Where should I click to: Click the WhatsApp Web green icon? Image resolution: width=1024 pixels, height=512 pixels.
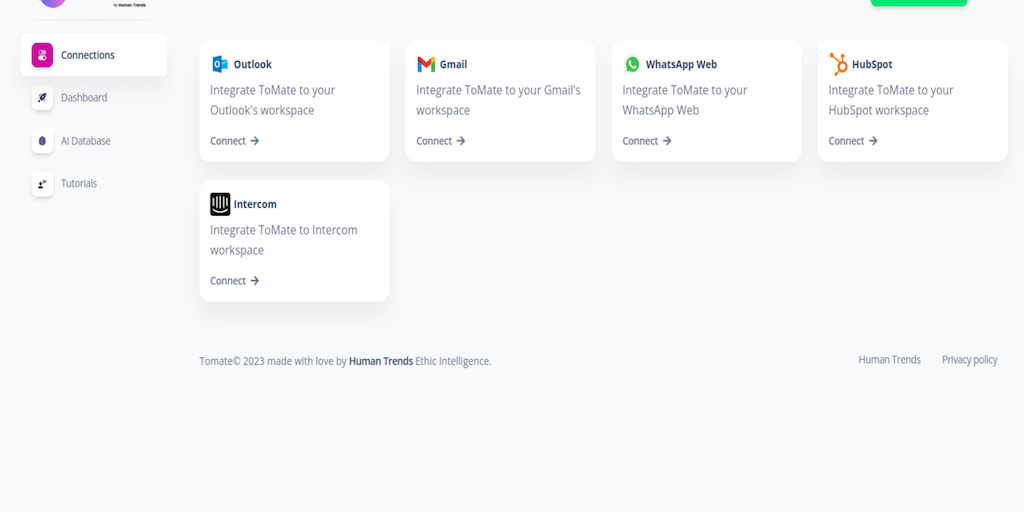click(632, 64)
